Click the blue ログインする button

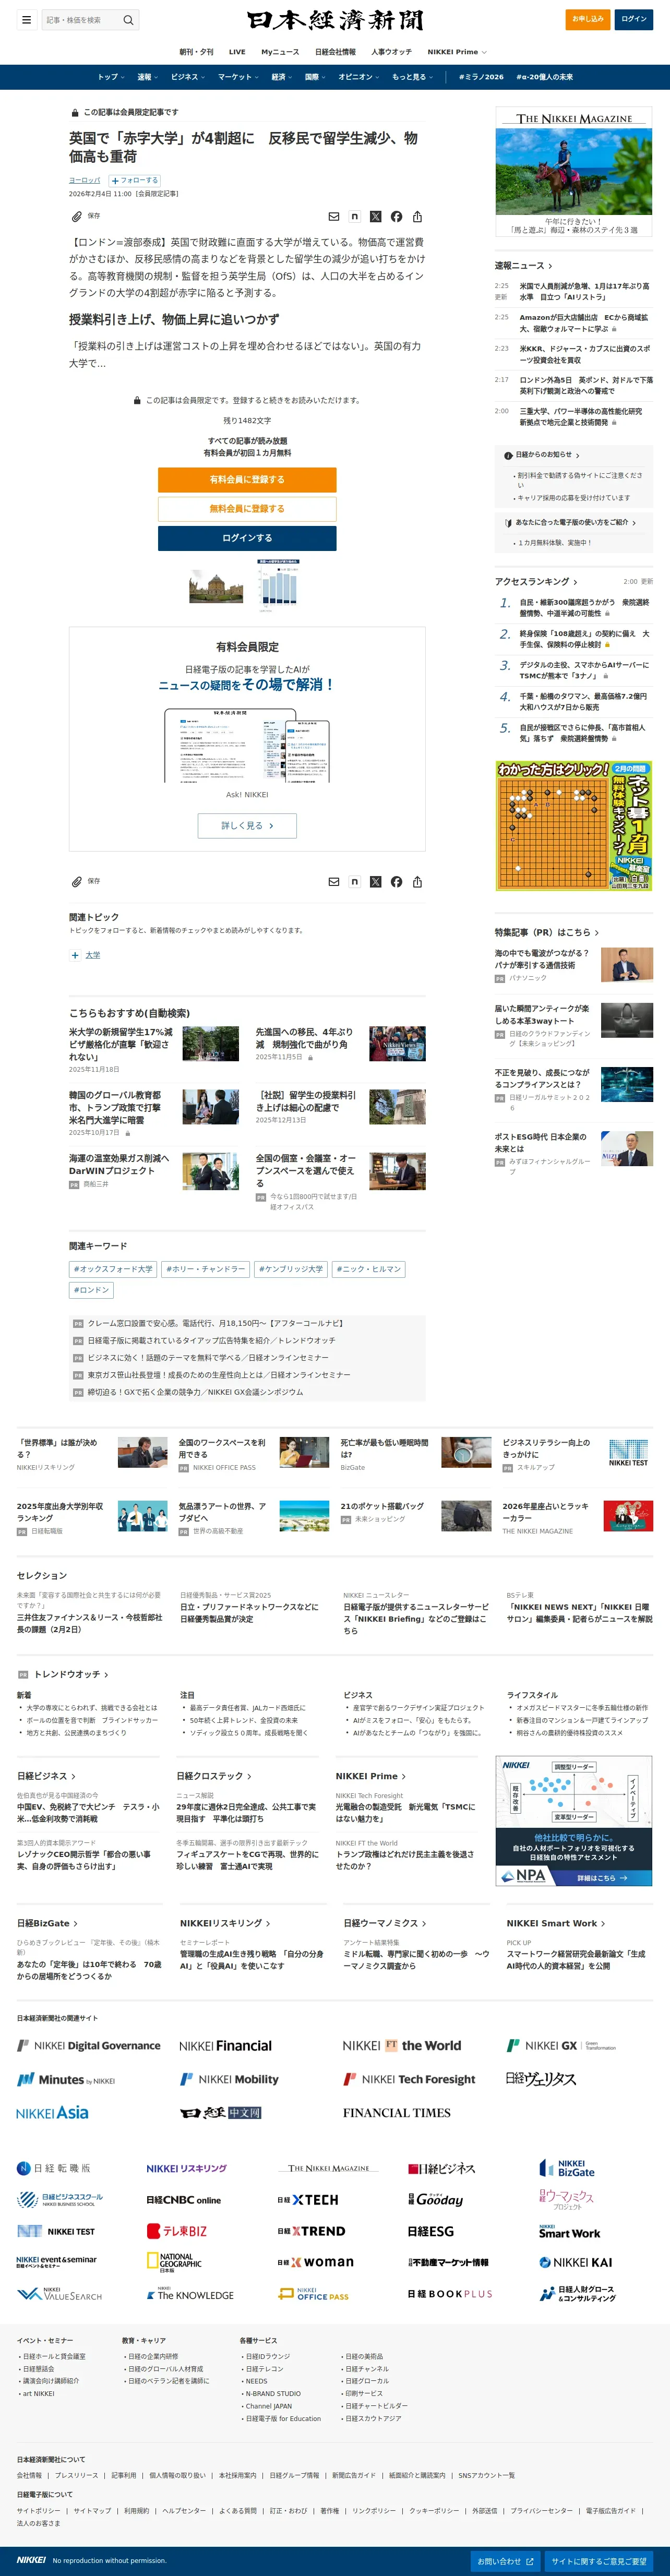pos(247,538)
